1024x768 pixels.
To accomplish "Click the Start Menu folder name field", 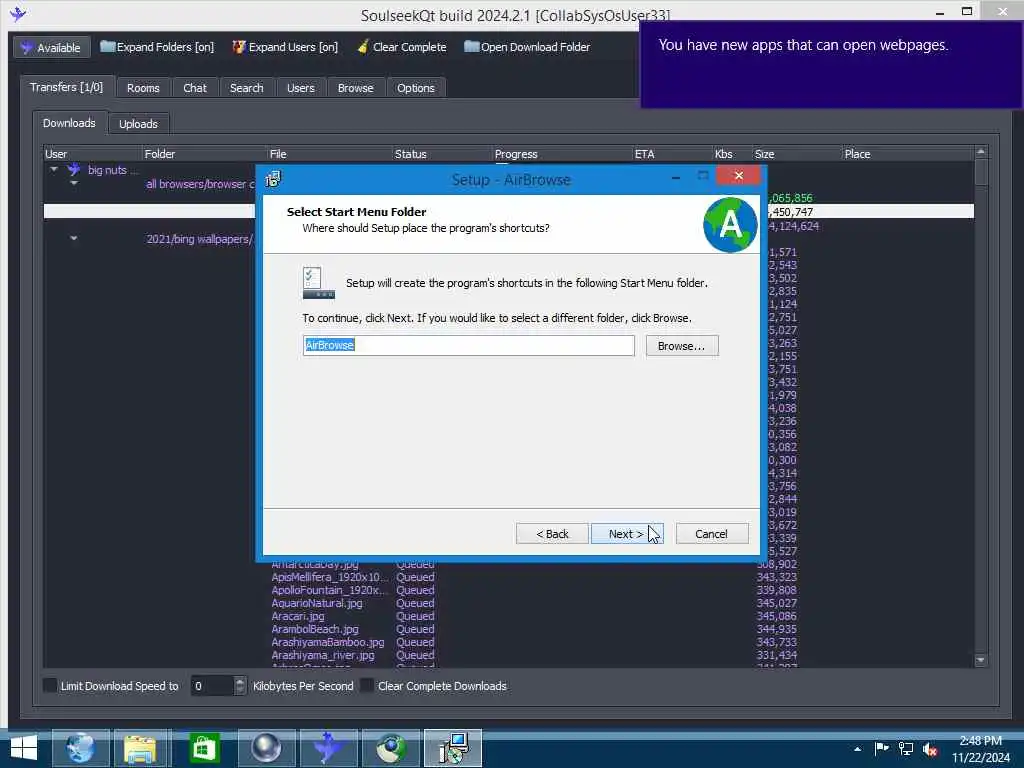I will tap(468, 345).
